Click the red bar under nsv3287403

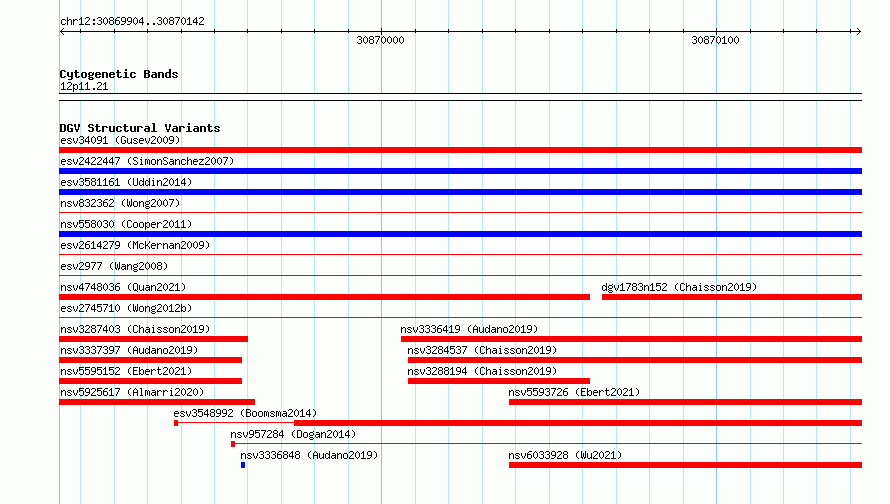[x=154, y=339]
